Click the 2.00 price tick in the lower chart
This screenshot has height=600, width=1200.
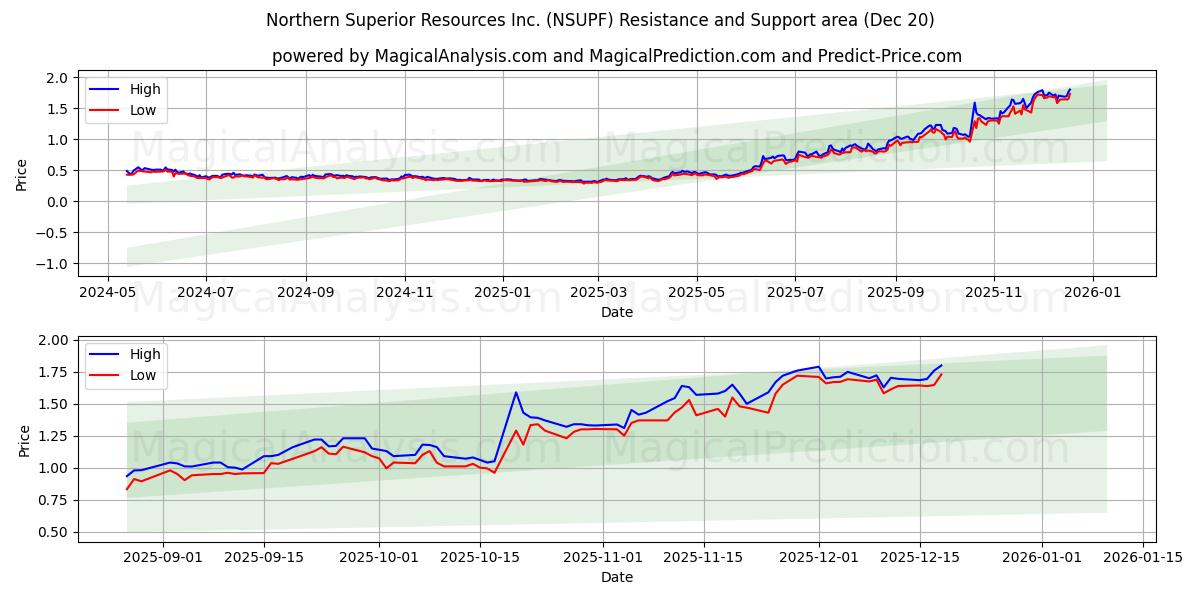pos(53,340)
